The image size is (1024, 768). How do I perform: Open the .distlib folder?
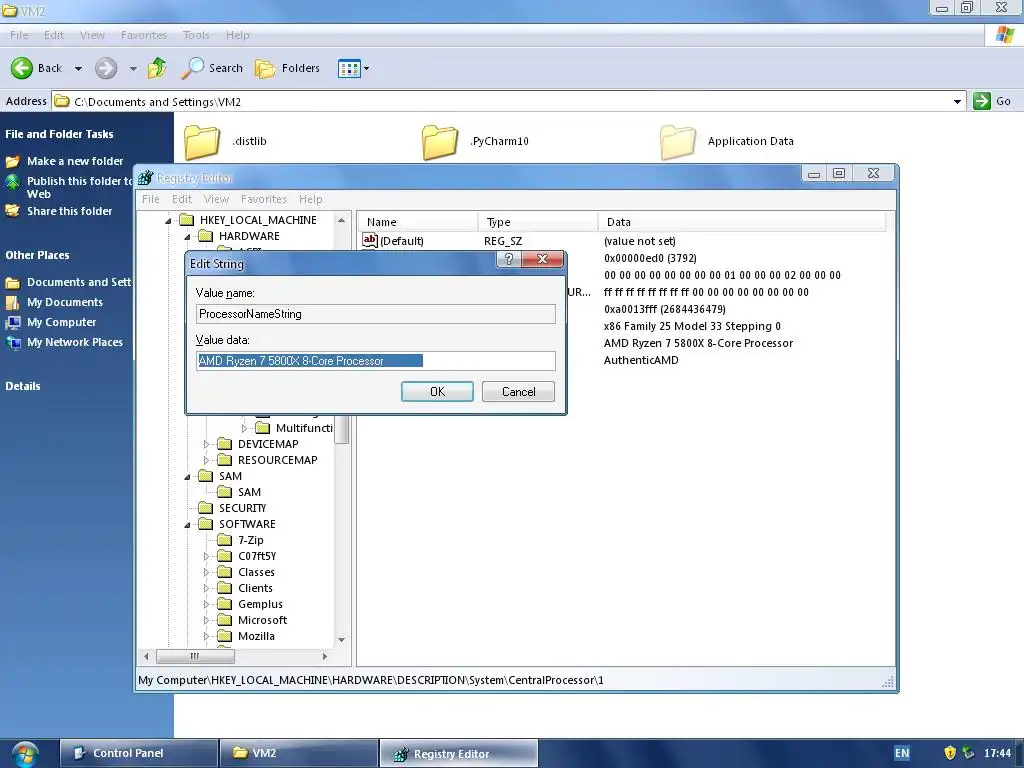226,141
